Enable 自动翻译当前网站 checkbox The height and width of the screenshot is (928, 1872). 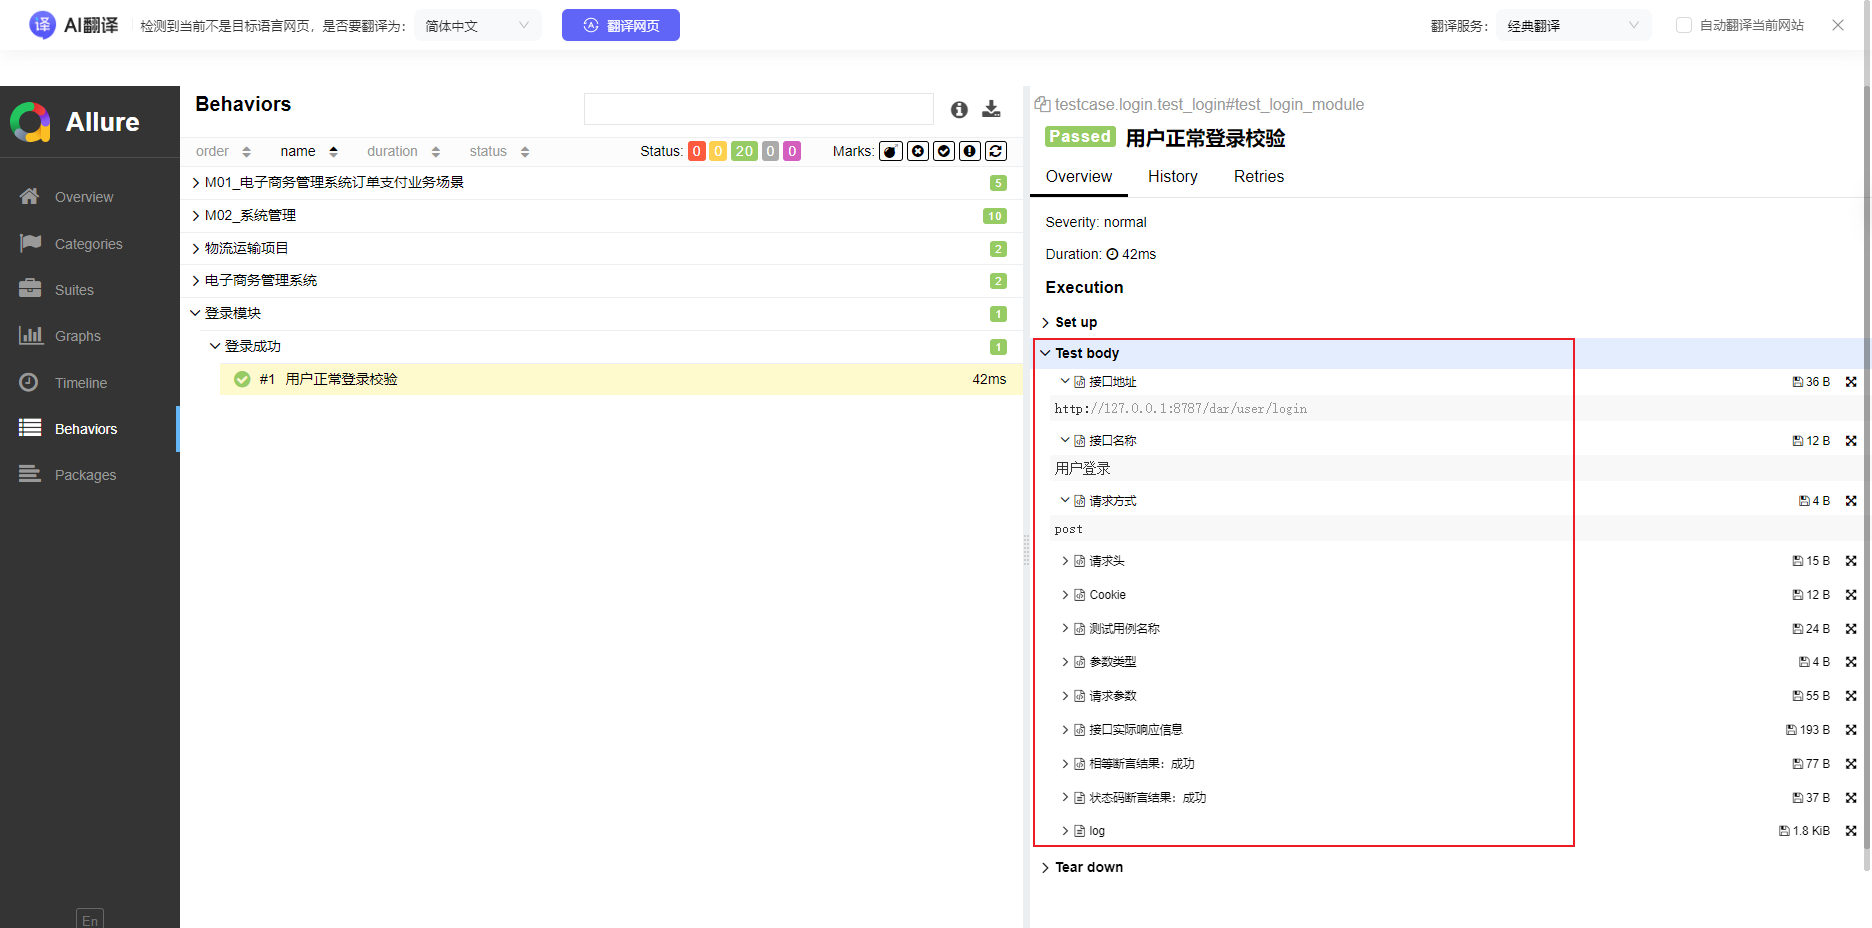[x=1684, y=25]
